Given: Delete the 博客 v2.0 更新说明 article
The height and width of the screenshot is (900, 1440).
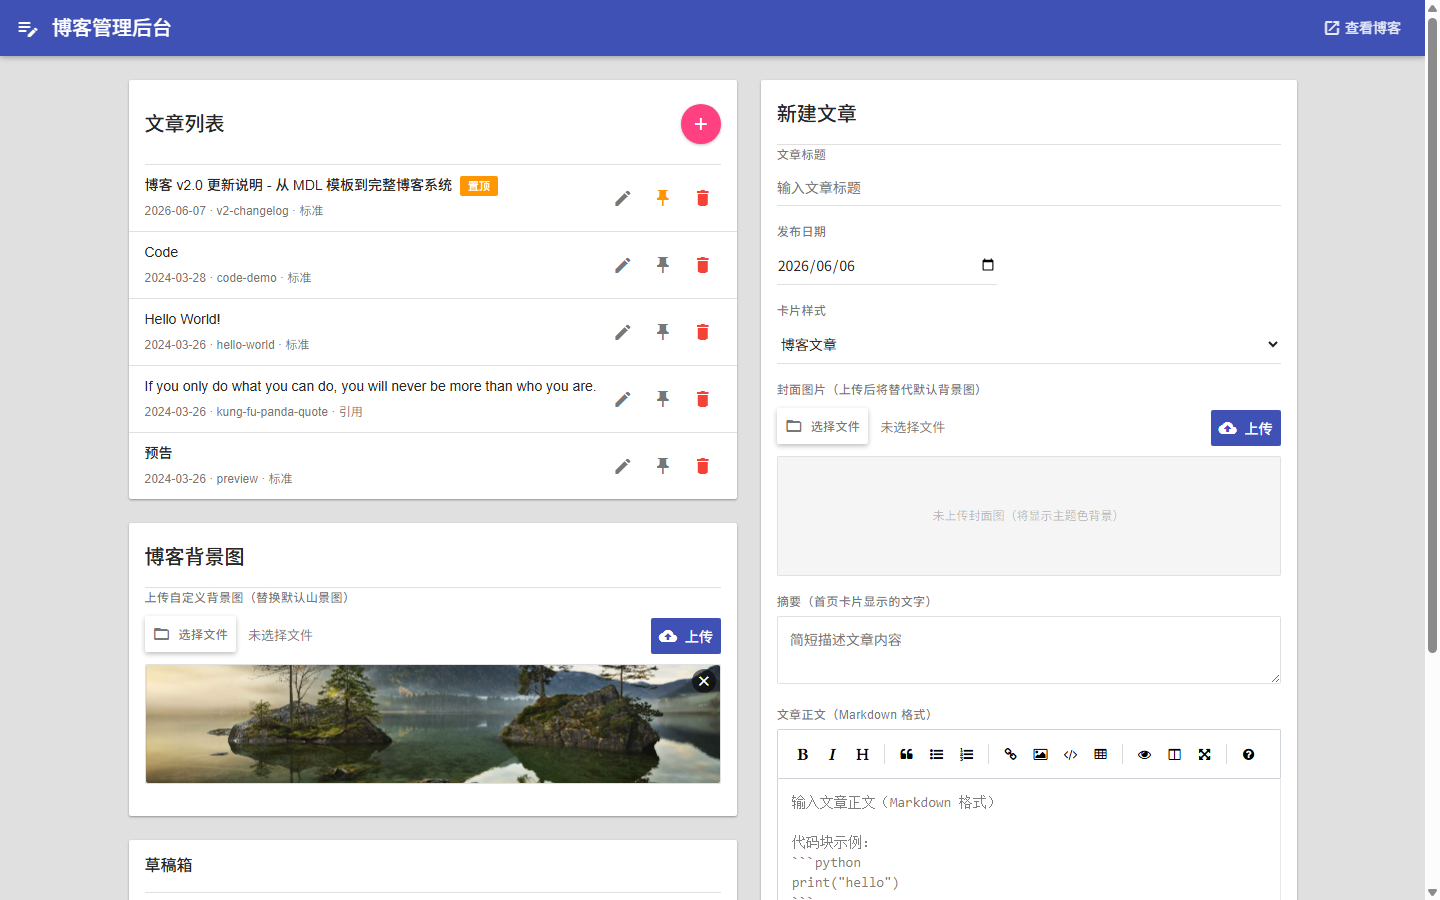Looking at the screenshot, I should tap(703, 198).
